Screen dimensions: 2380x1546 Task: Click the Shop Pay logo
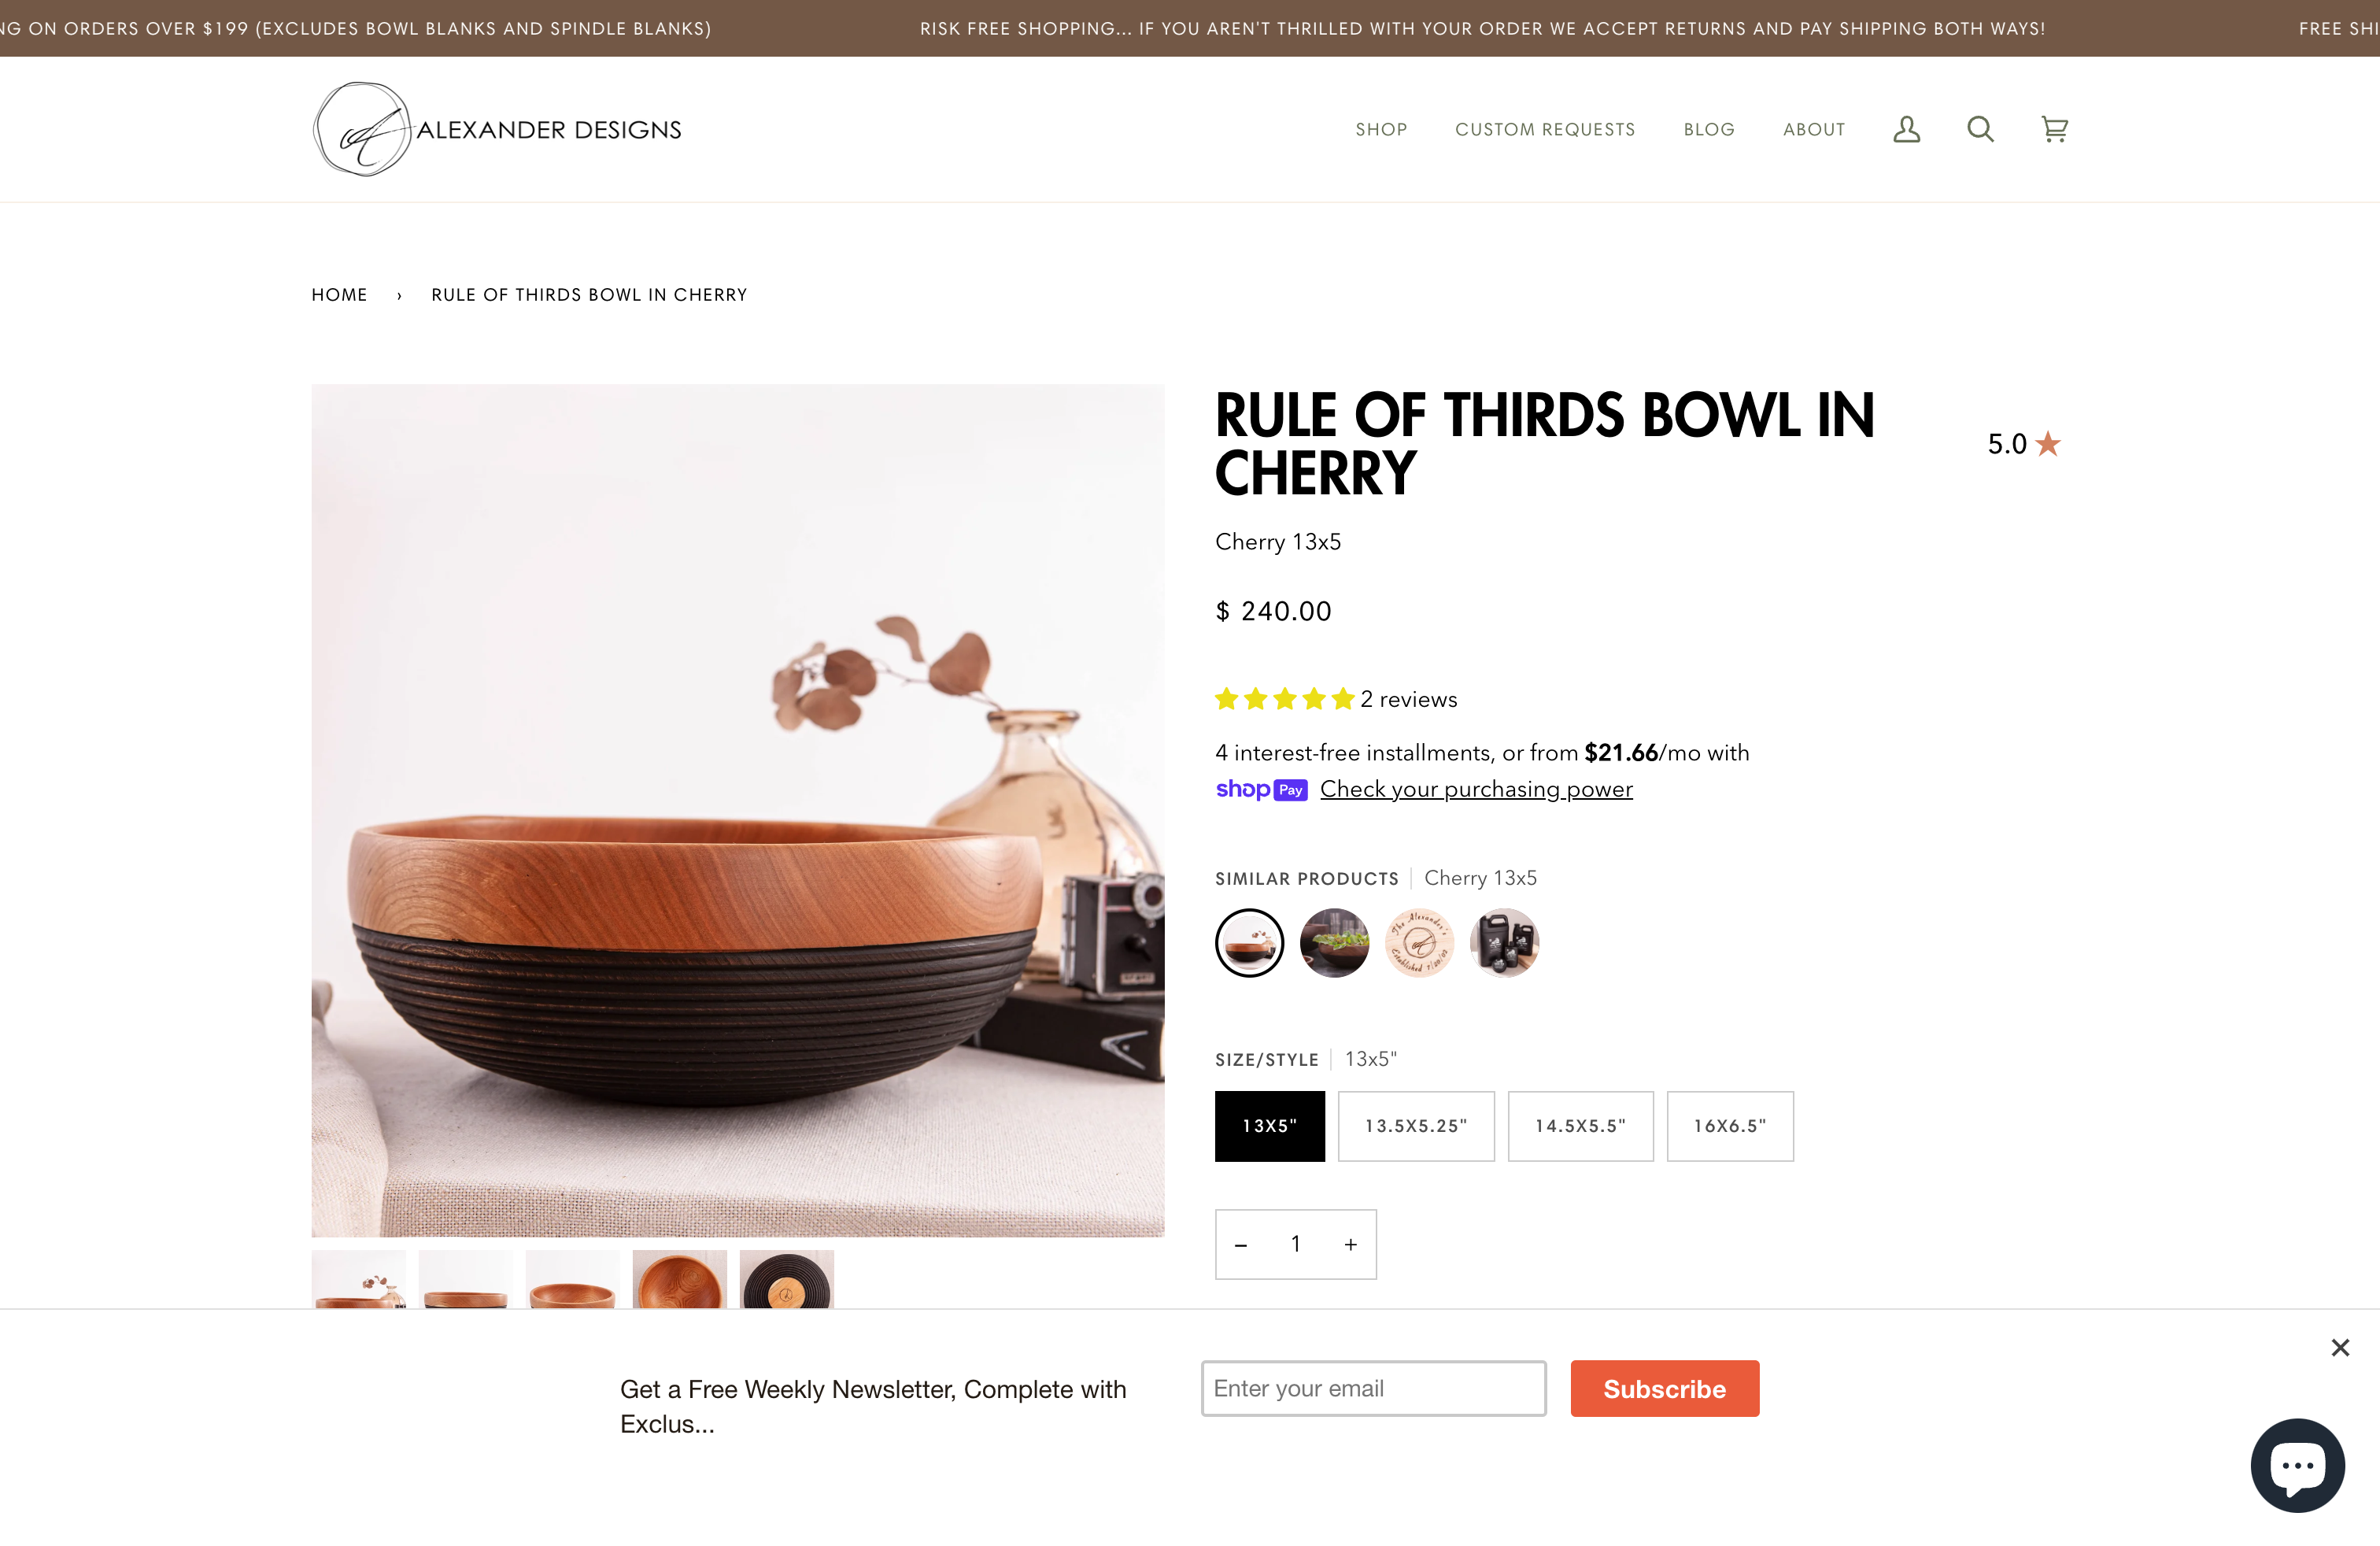click(1261, 789)
